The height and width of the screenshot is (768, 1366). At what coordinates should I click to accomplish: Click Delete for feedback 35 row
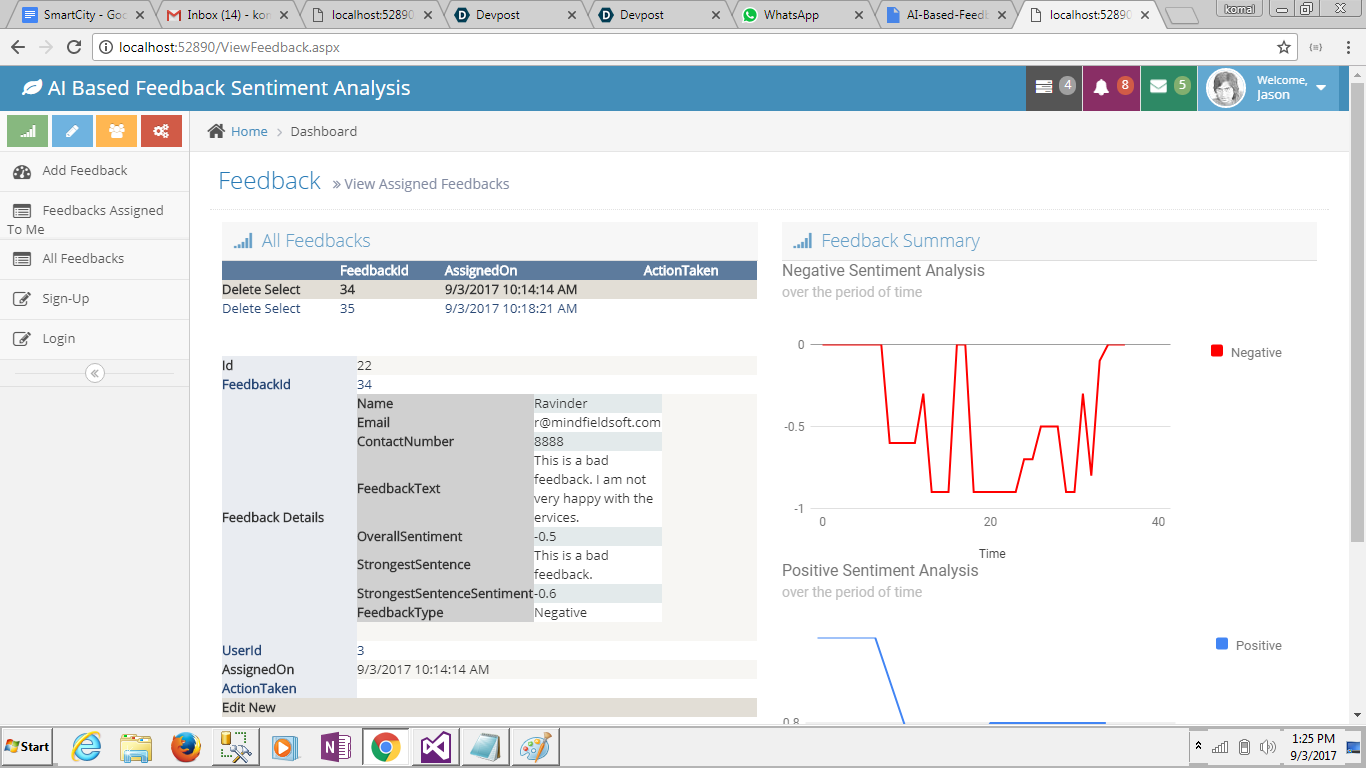(241, 309)
